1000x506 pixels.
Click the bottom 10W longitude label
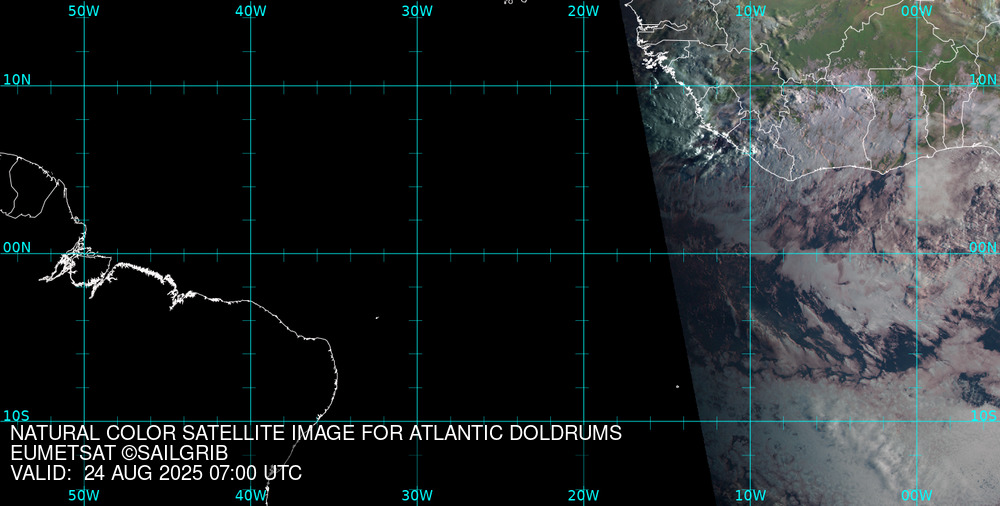point(750,495)
